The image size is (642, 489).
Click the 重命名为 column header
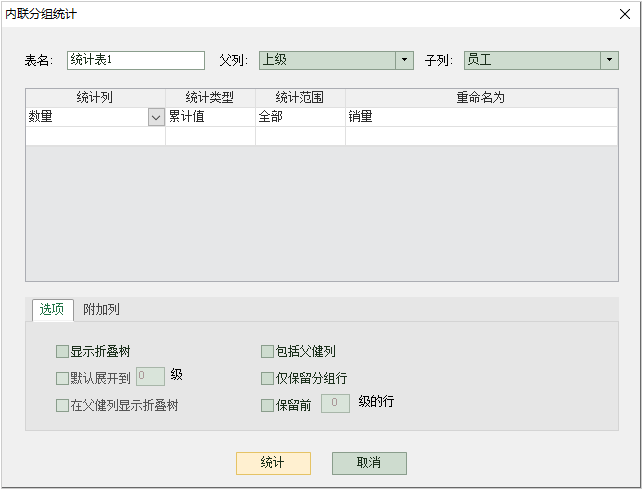pyautogui.click(x=481, y=97)
